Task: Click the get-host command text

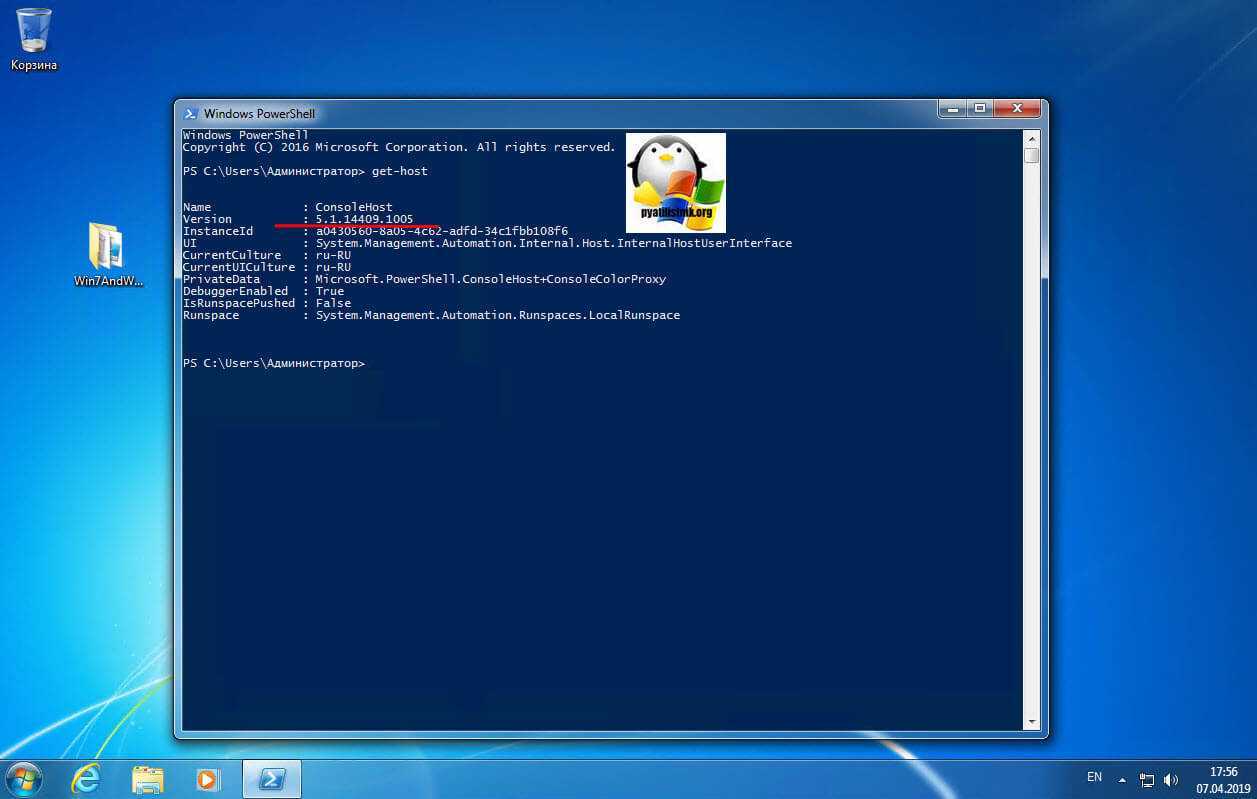Action: point(399,171)
